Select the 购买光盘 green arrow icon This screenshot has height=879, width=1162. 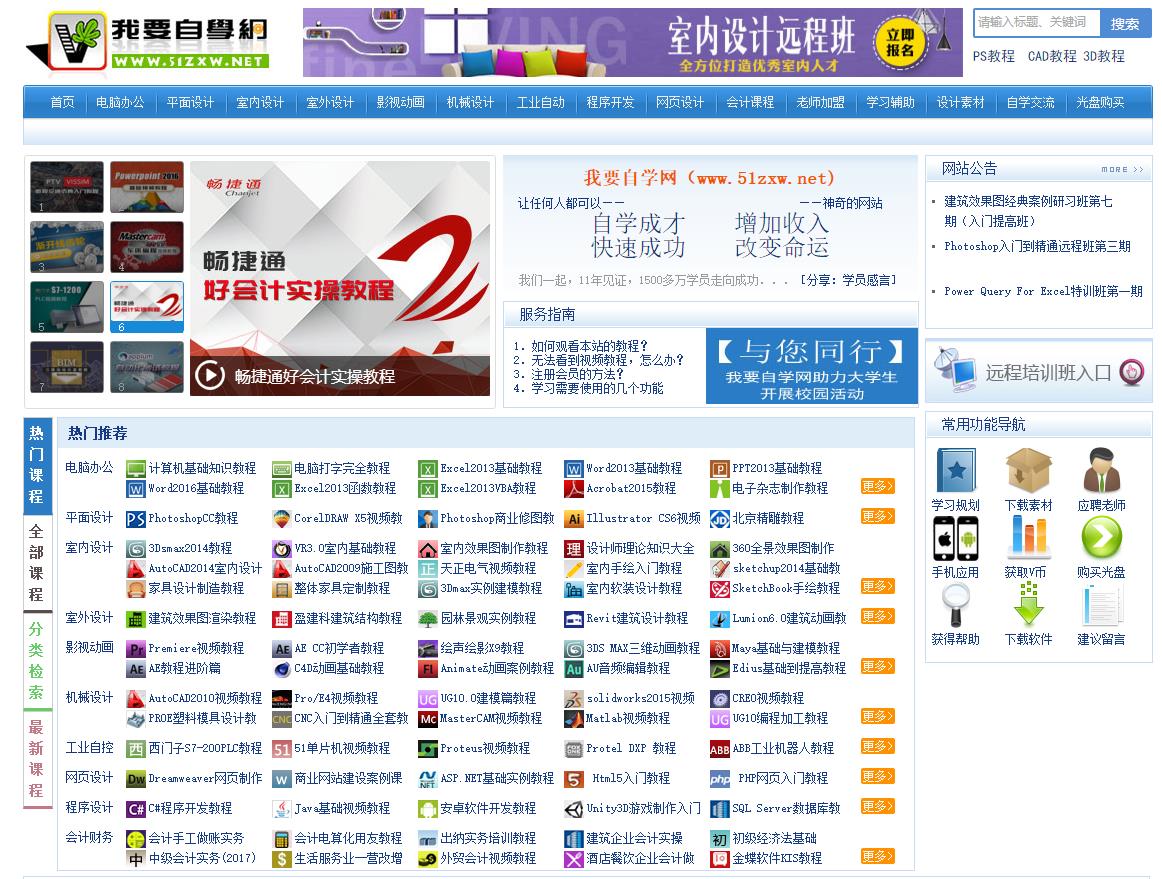pyautogui.click(x=1102, y=537)
